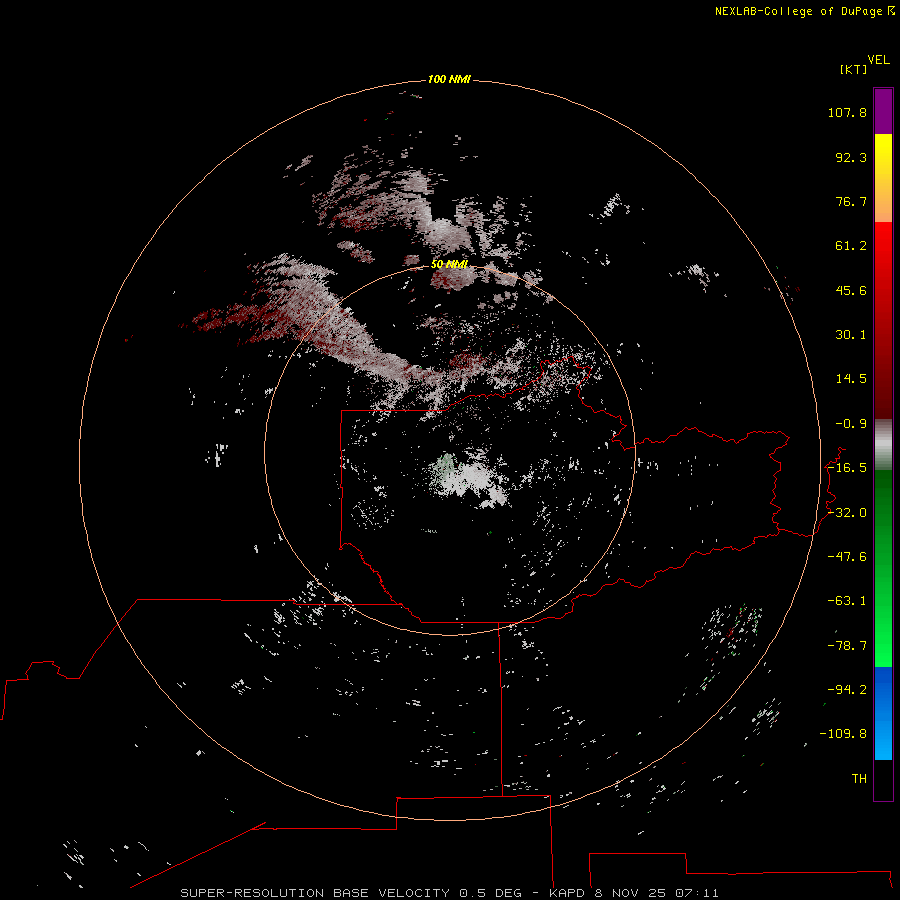This screenshot has height=900, width=900.
Task: Click the purple segment of velocity color bar
Action: click(x=883, y=112)
